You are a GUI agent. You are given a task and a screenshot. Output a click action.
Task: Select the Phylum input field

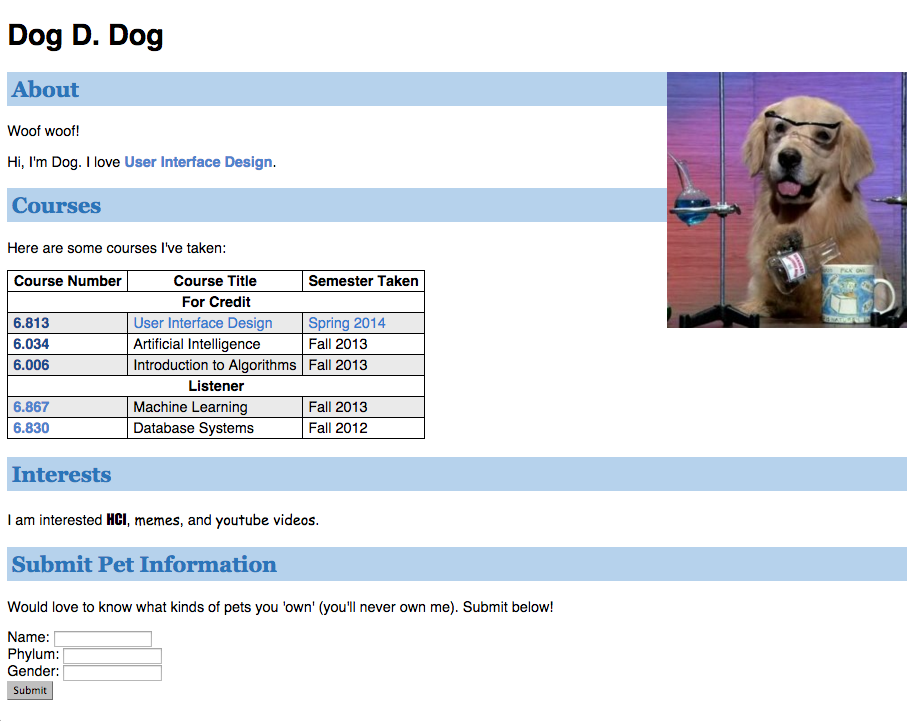point(112,656)
